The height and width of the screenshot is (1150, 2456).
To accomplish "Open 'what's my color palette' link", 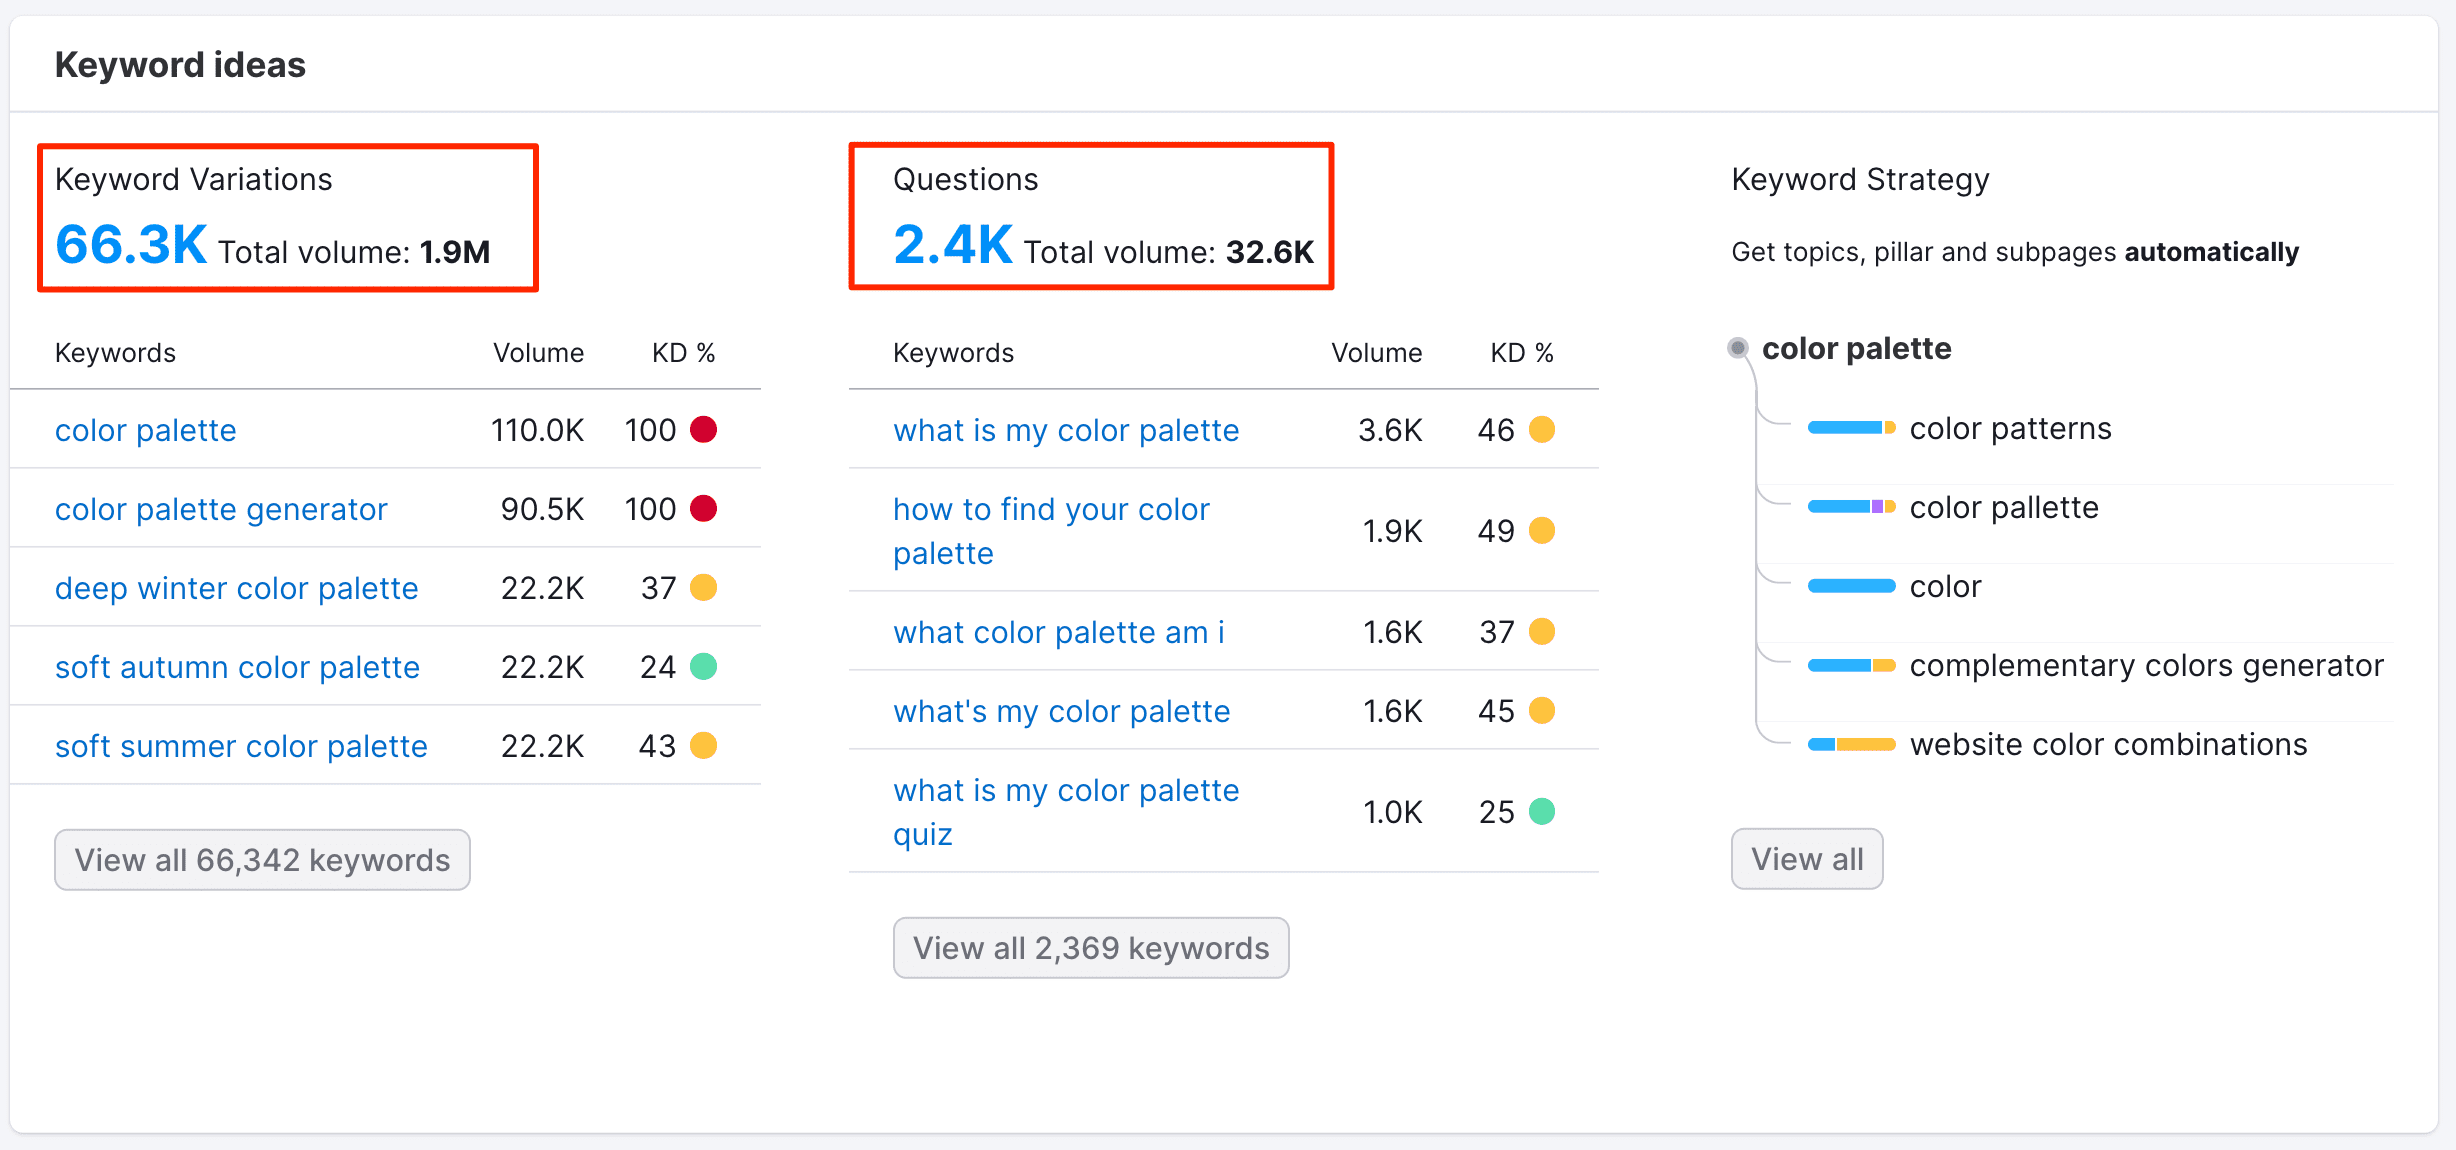I will coord(1062,711).
